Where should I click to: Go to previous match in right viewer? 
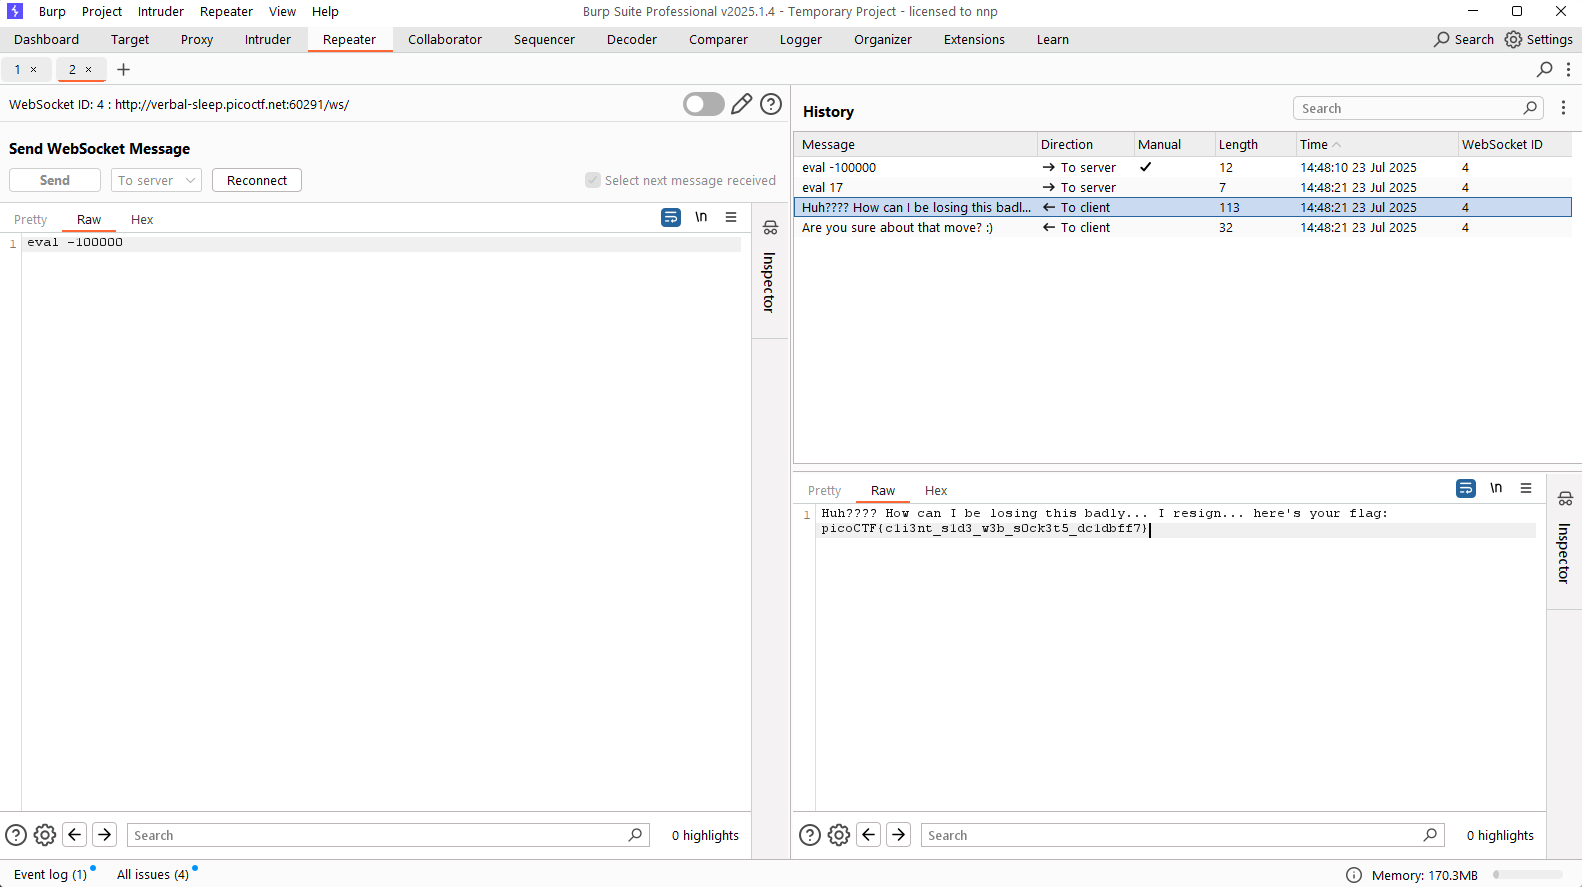(869, 835)
